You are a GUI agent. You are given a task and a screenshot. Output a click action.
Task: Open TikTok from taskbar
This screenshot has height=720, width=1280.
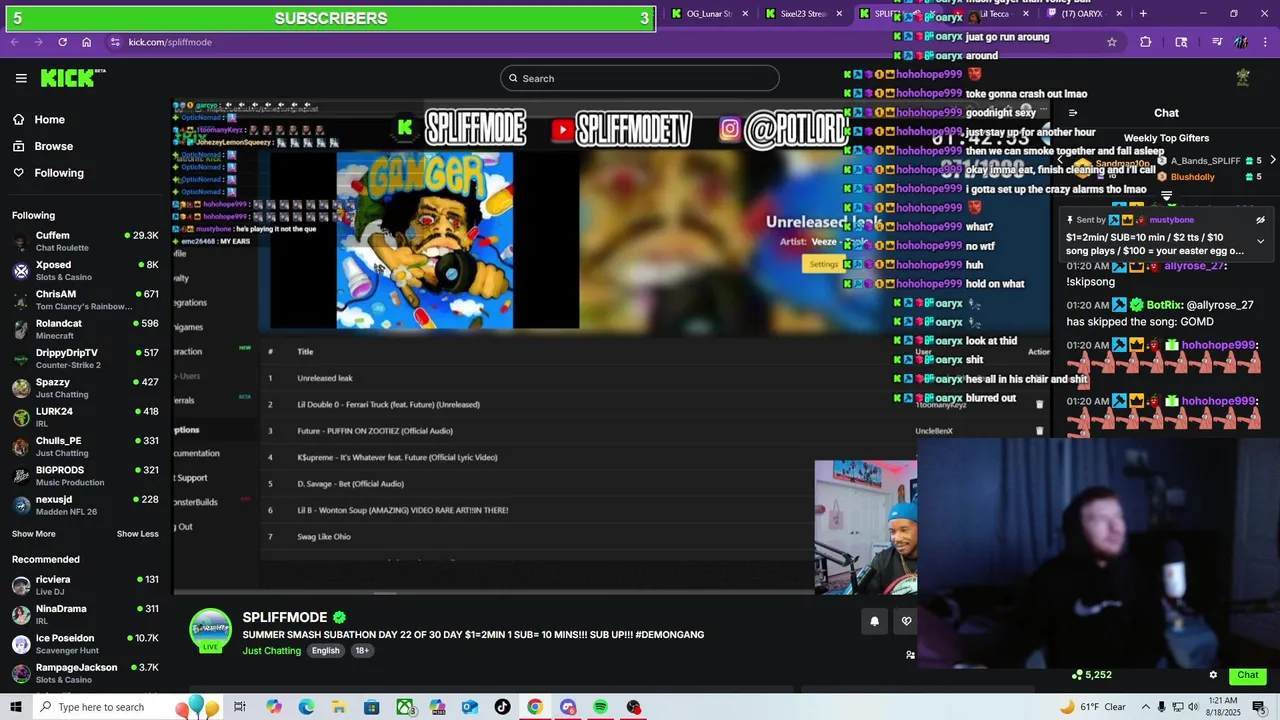pos(502,707)
